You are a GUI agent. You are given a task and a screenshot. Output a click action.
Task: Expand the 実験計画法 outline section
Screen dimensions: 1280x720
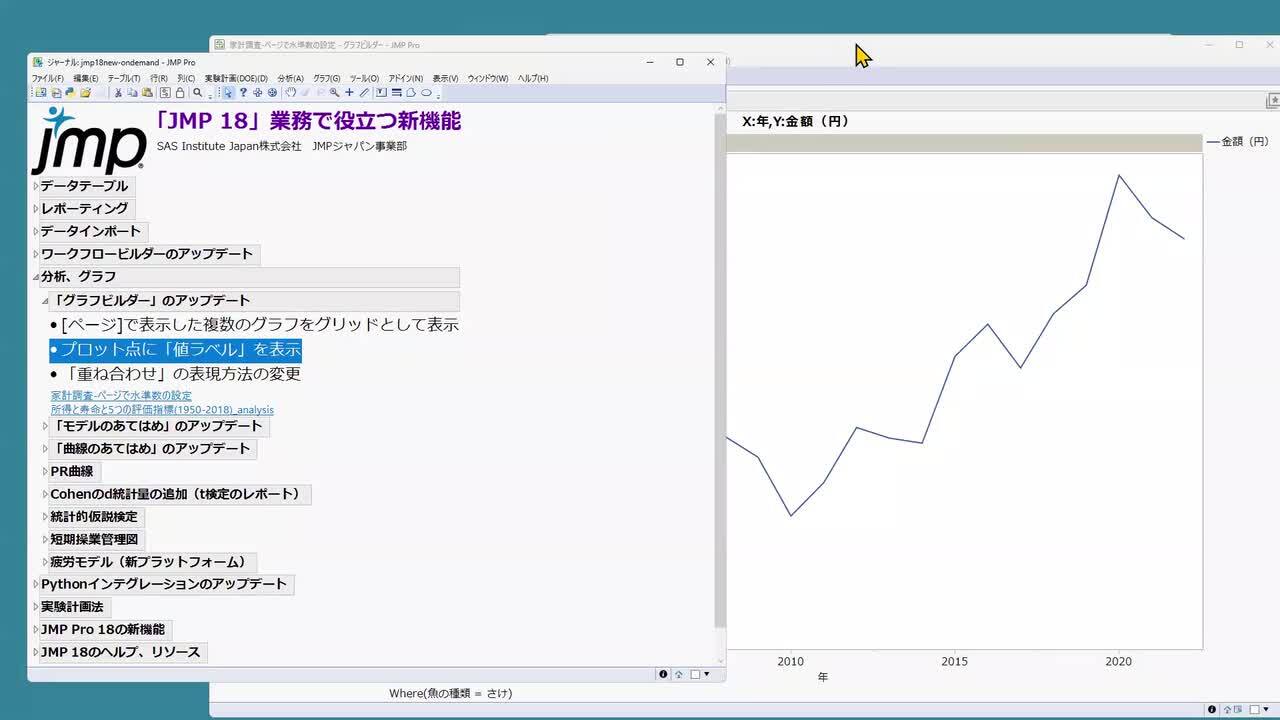[36, 607]
